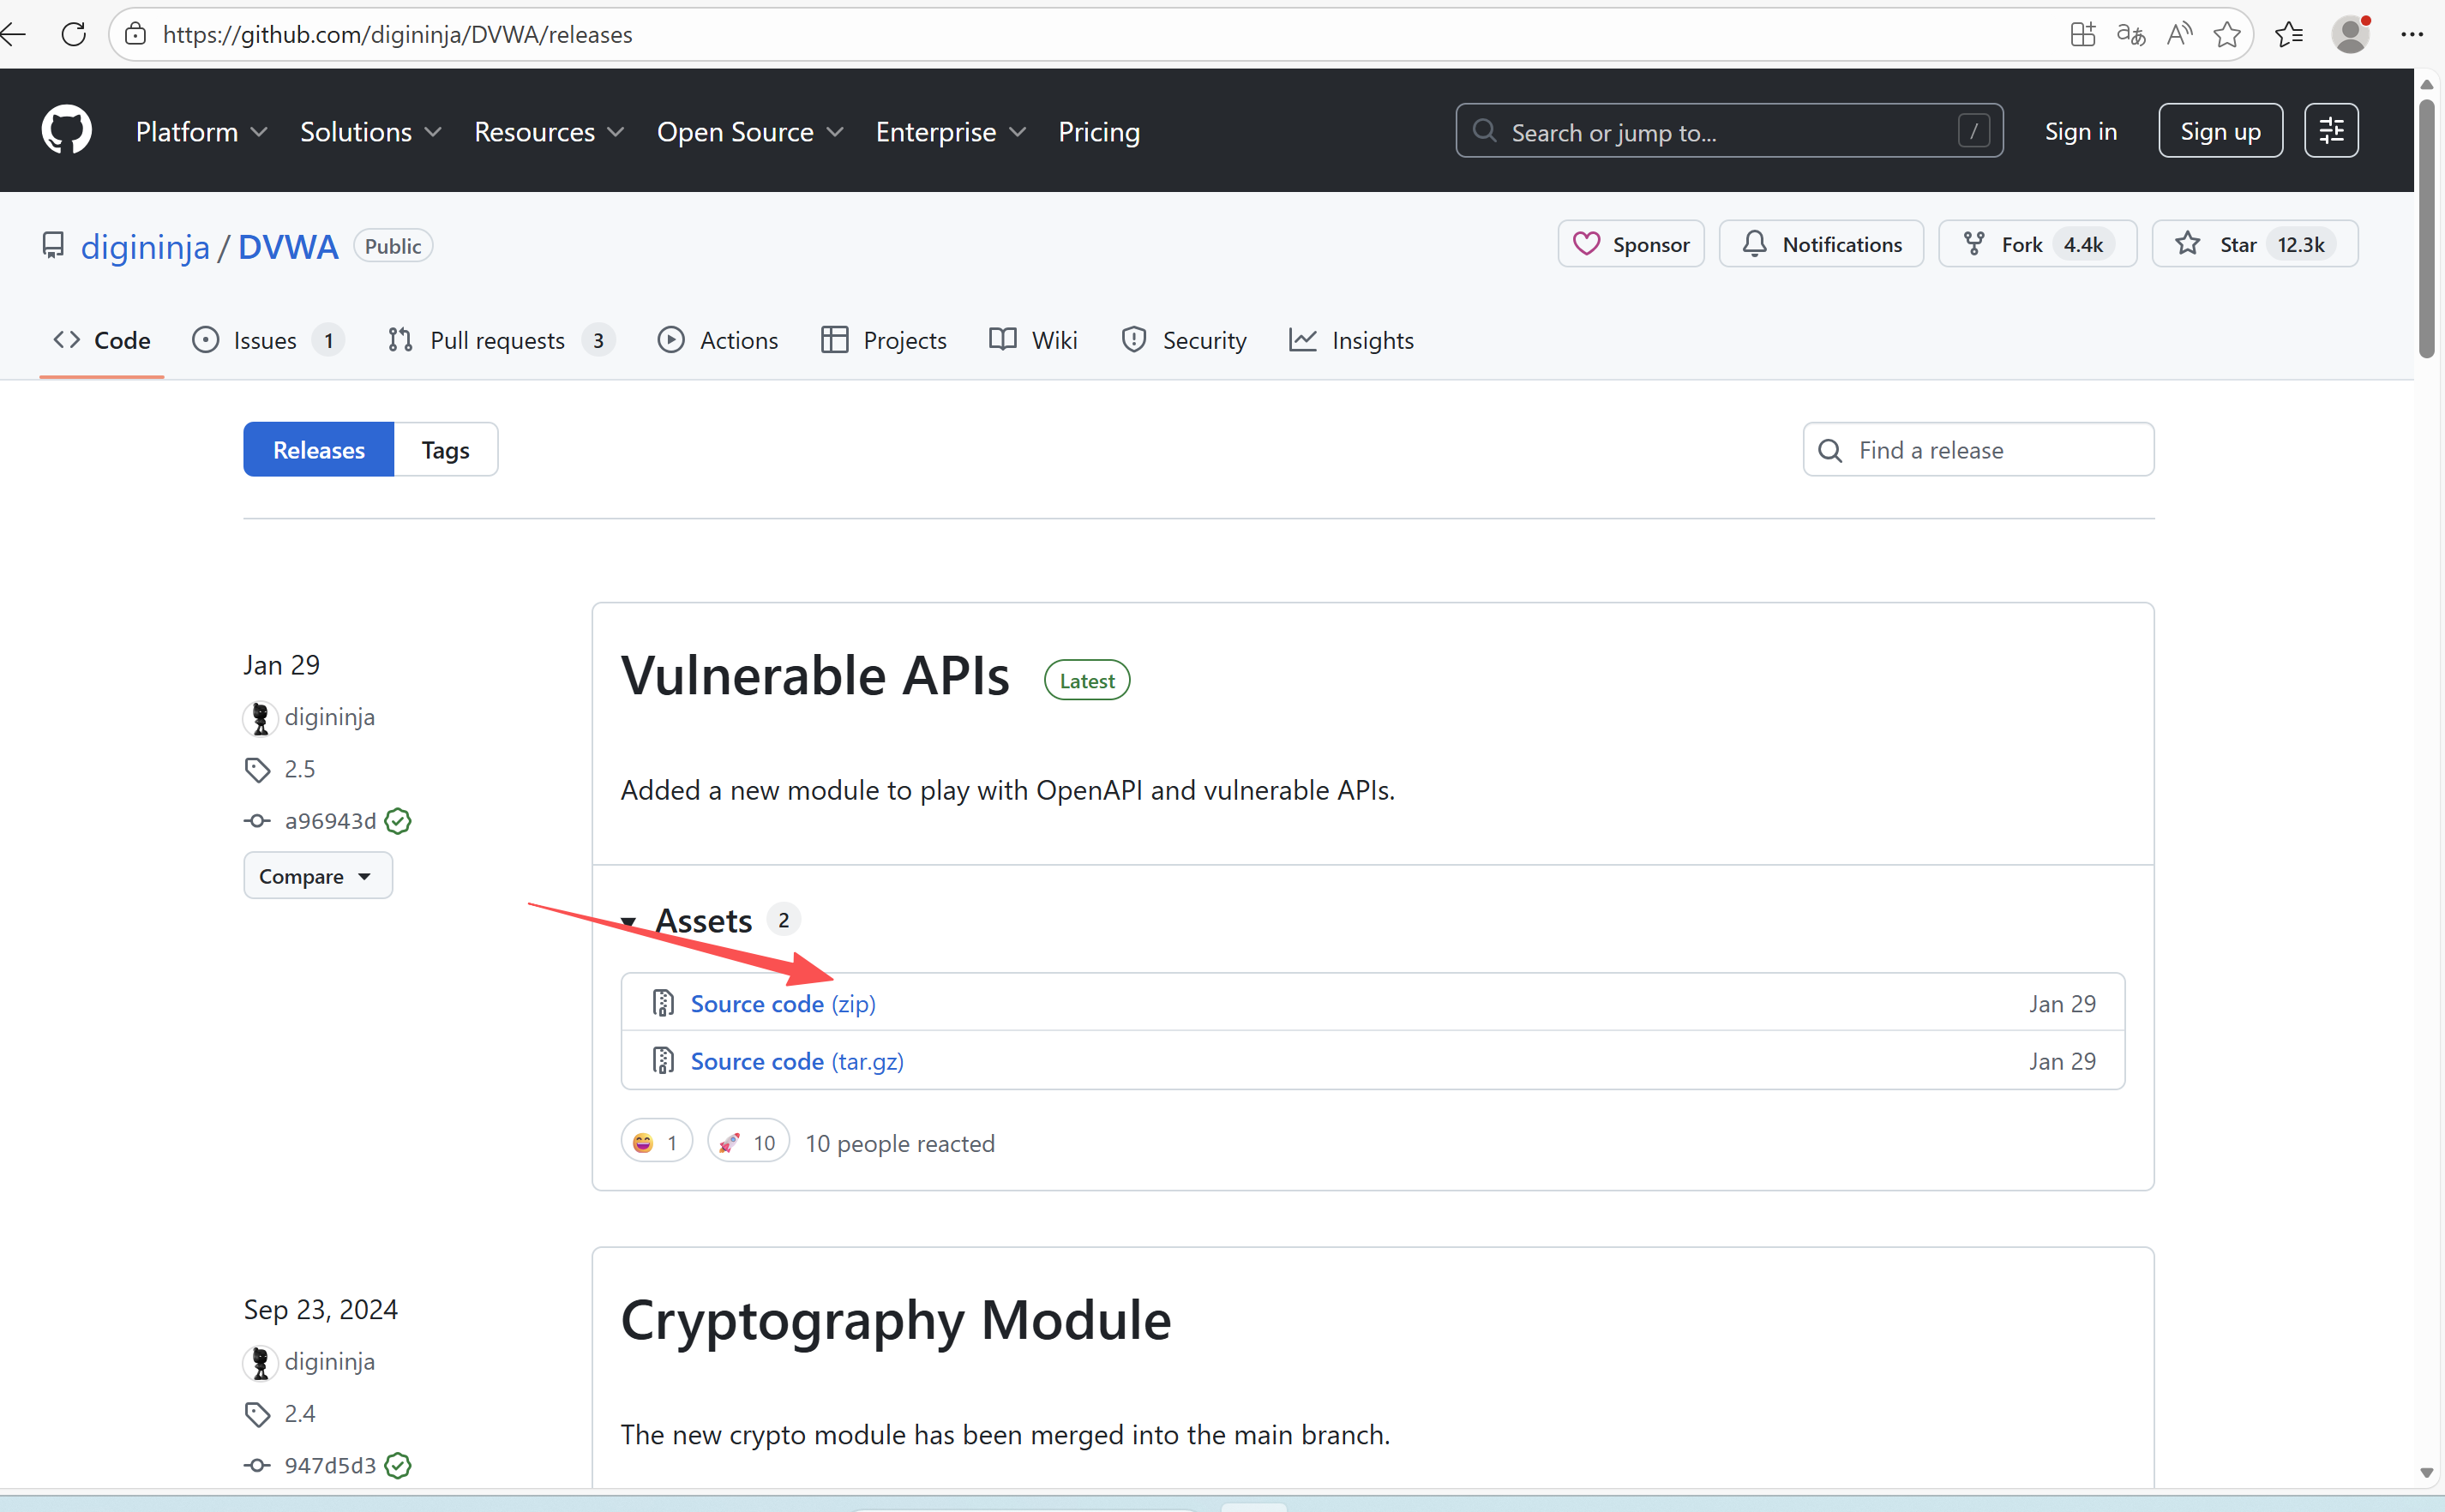Expand the Platform navigation menu
The height and width of the screenshot is (1512, 2445).
(x=201, y=132)
